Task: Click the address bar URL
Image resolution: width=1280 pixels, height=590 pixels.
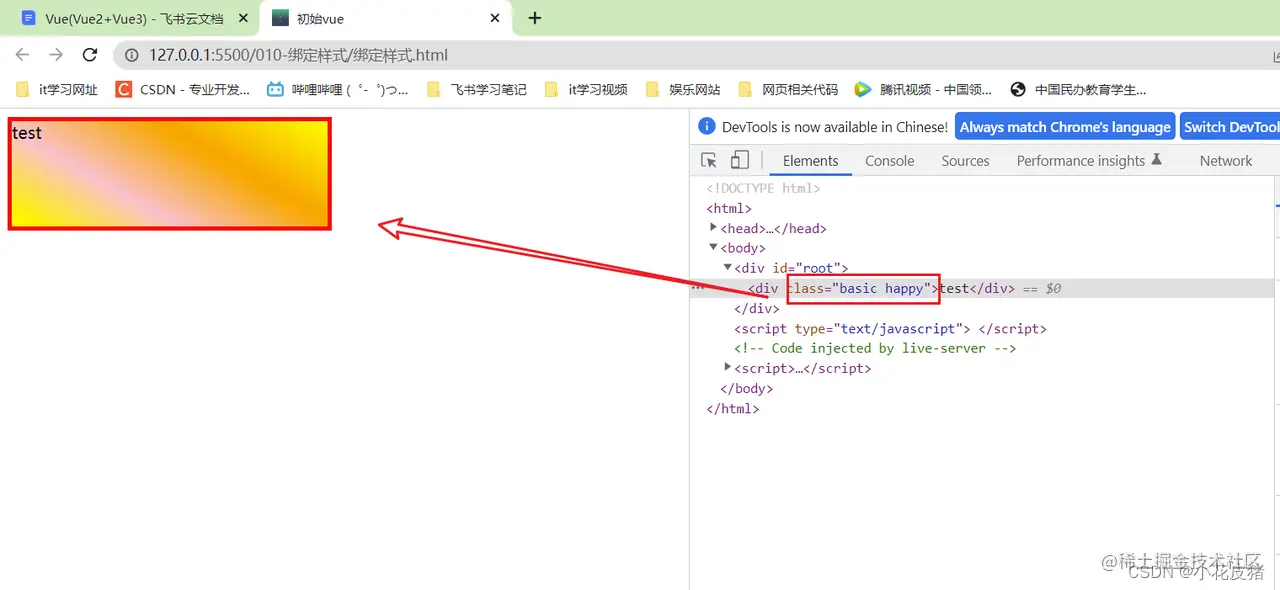Action: point(299,56)
